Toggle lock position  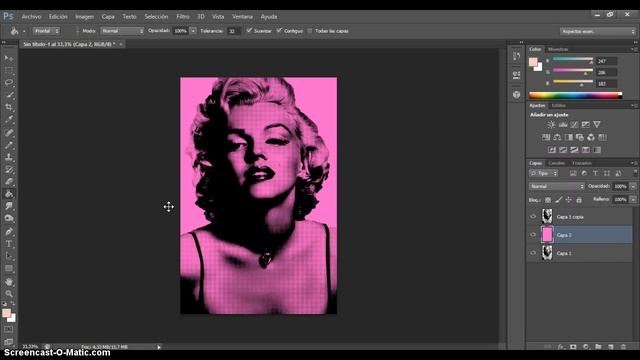(569, 200)
